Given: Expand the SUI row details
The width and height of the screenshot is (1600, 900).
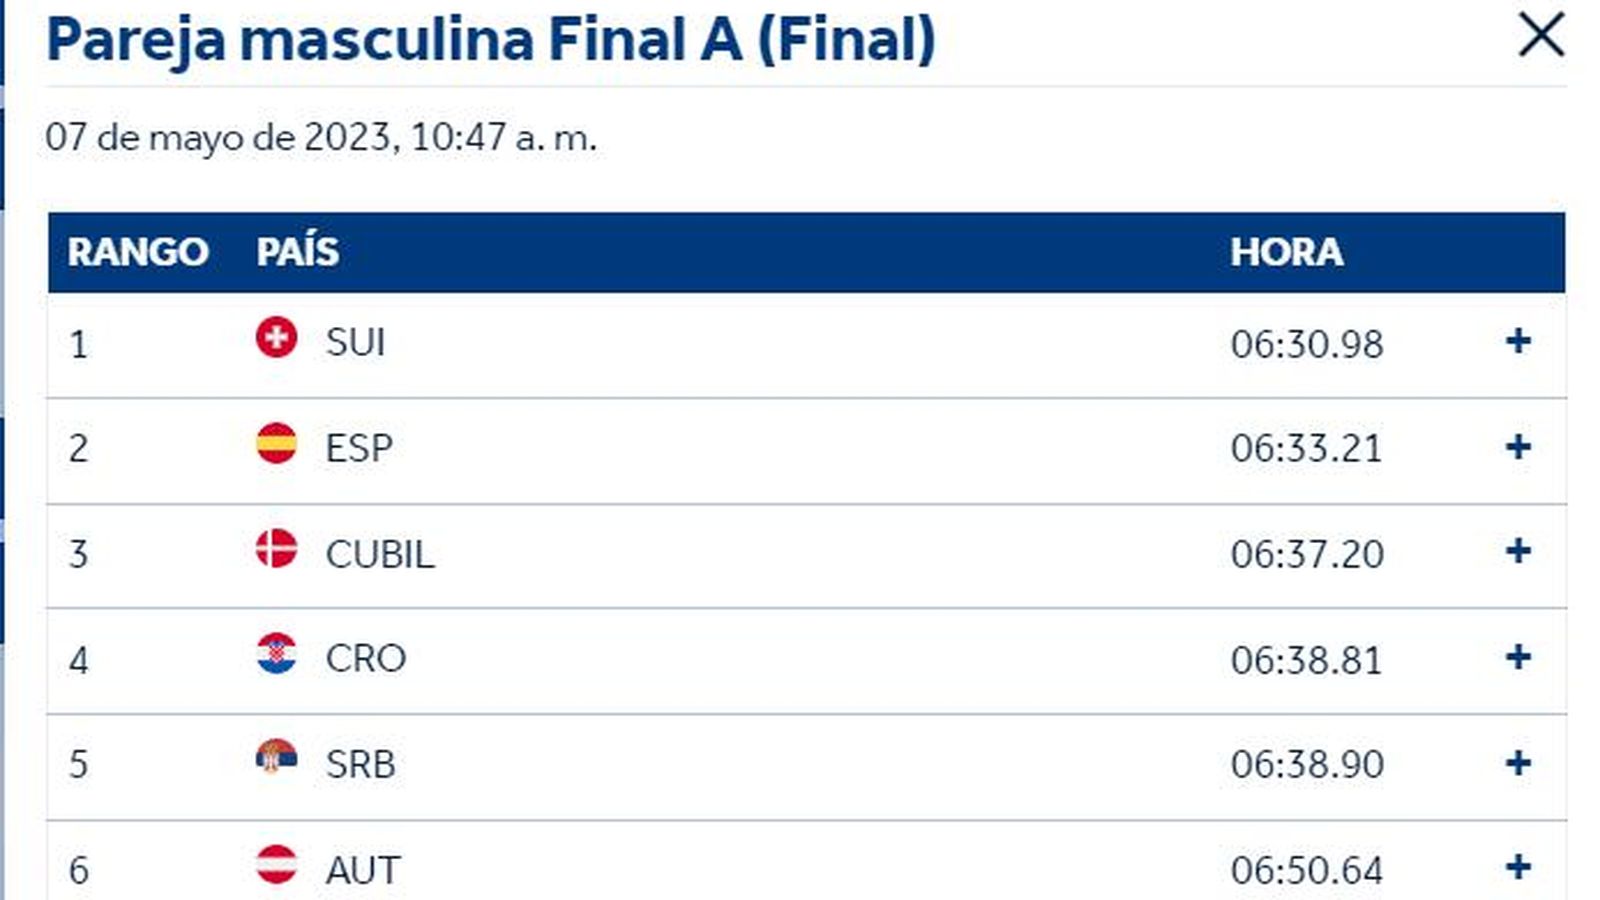Looking at the screenshot, I should click(1517, 342).
